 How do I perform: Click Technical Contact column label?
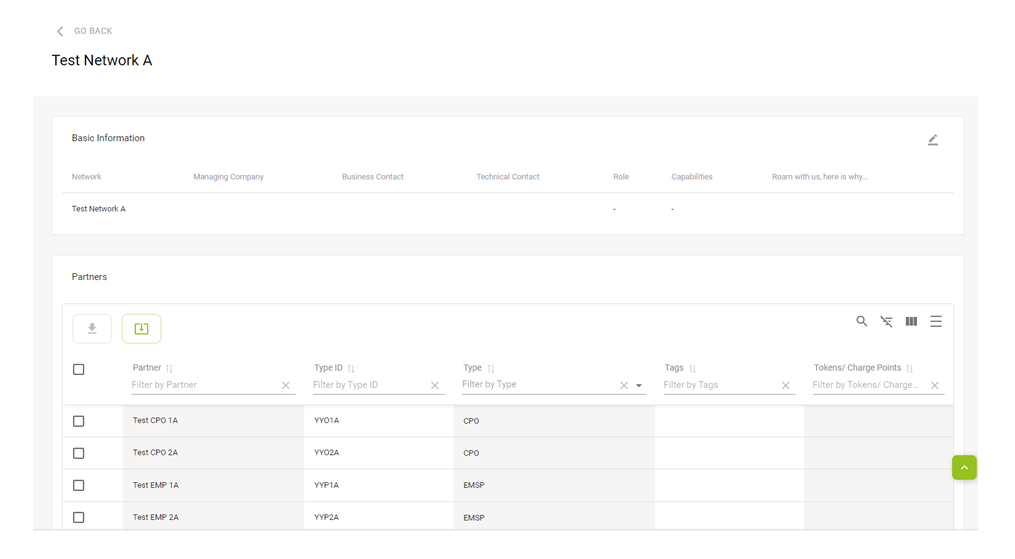pyautogui.click(x=508, y=177)
